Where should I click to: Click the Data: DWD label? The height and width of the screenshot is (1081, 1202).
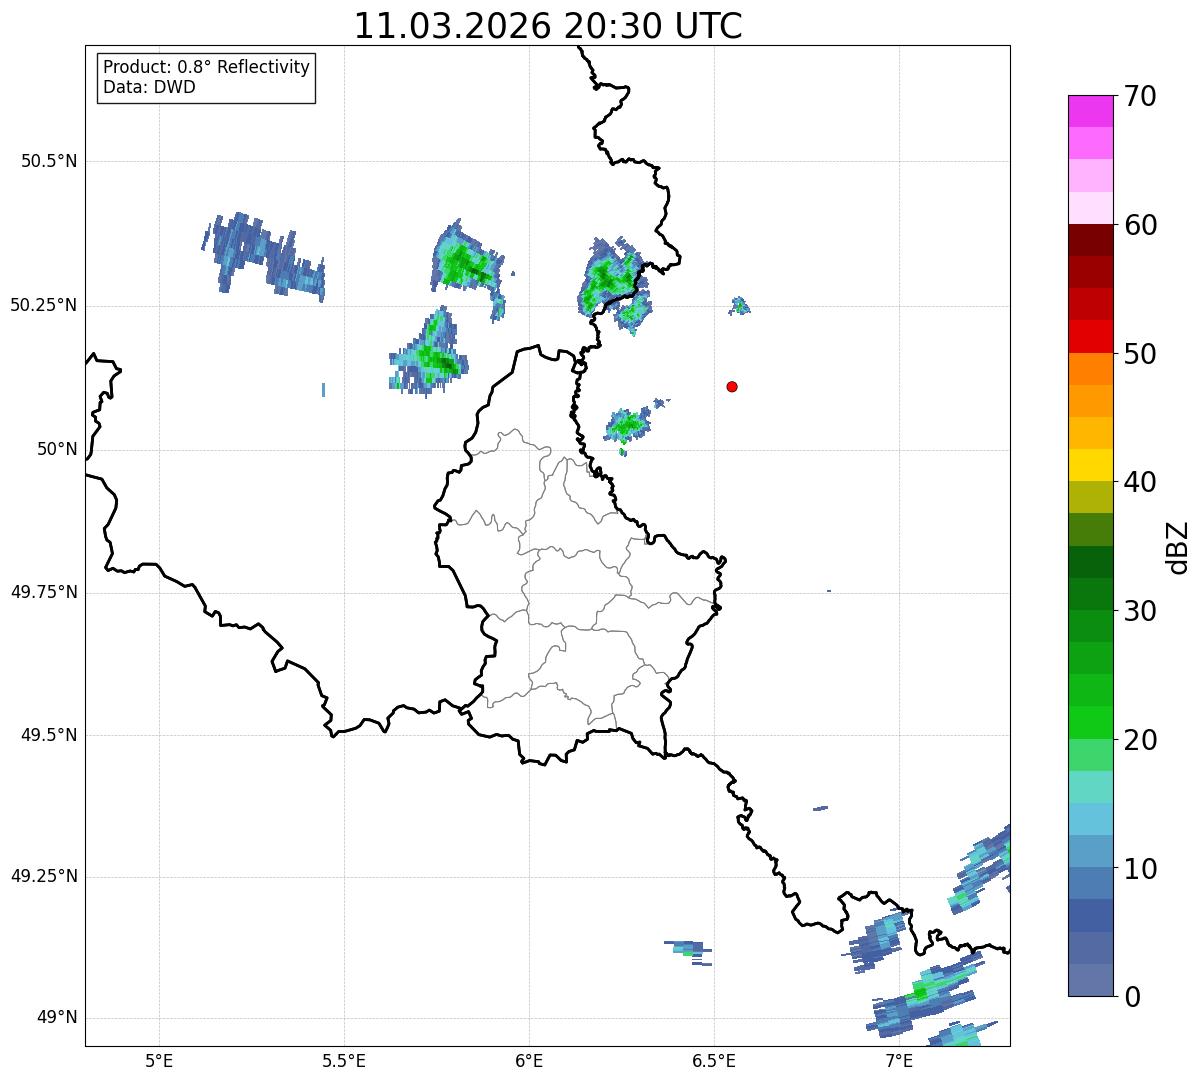[149, 87]
